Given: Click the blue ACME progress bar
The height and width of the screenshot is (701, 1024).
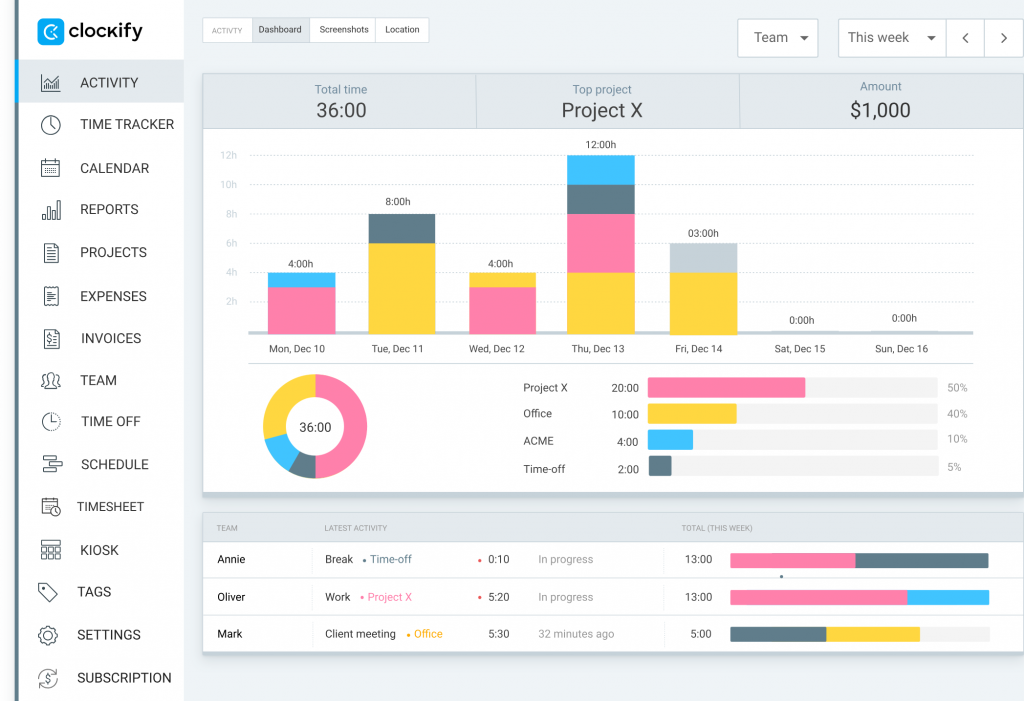Looking at the screenshot, I should click(x=670, y=440).
